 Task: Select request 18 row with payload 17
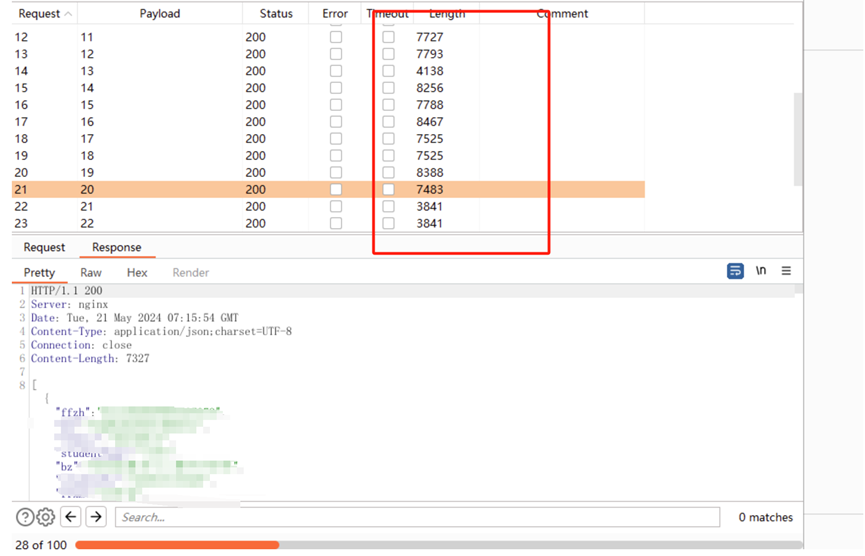point(328,138)
